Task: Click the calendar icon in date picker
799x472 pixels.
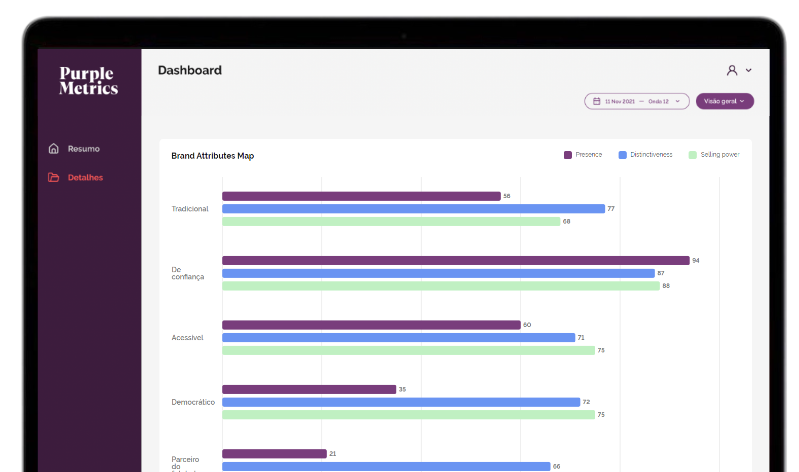Action: [596, 101]
